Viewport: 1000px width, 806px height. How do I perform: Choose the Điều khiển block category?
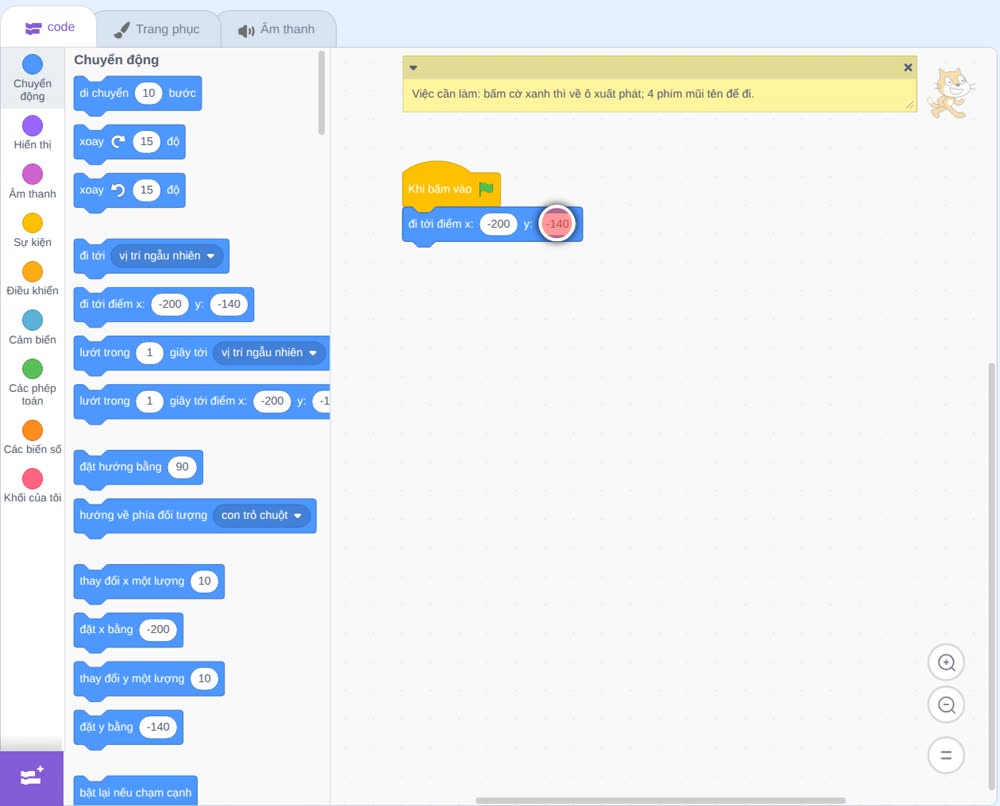33,279
